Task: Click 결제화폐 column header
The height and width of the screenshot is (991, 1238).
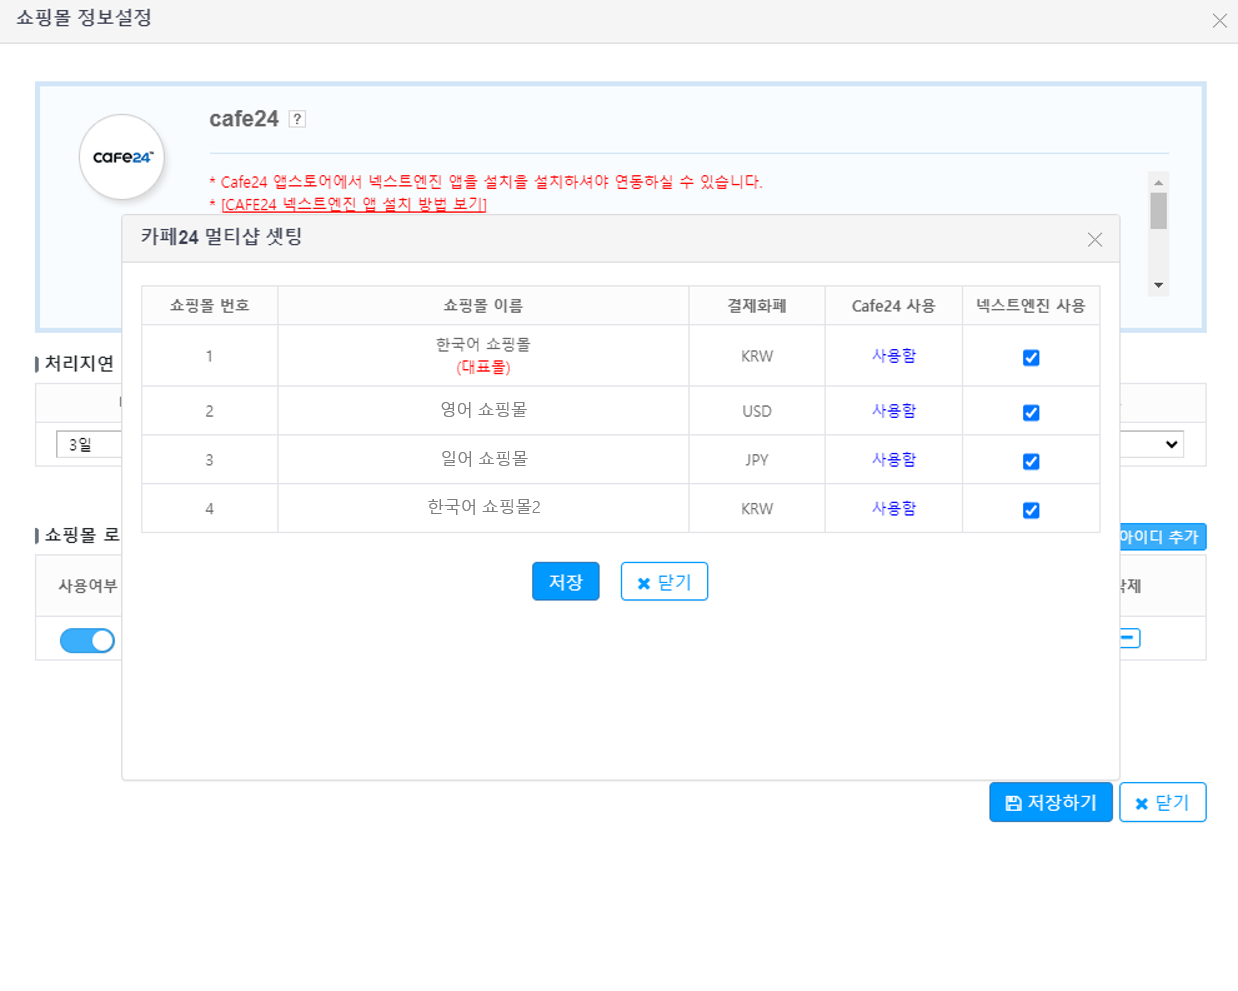Action: pos(757,306)
